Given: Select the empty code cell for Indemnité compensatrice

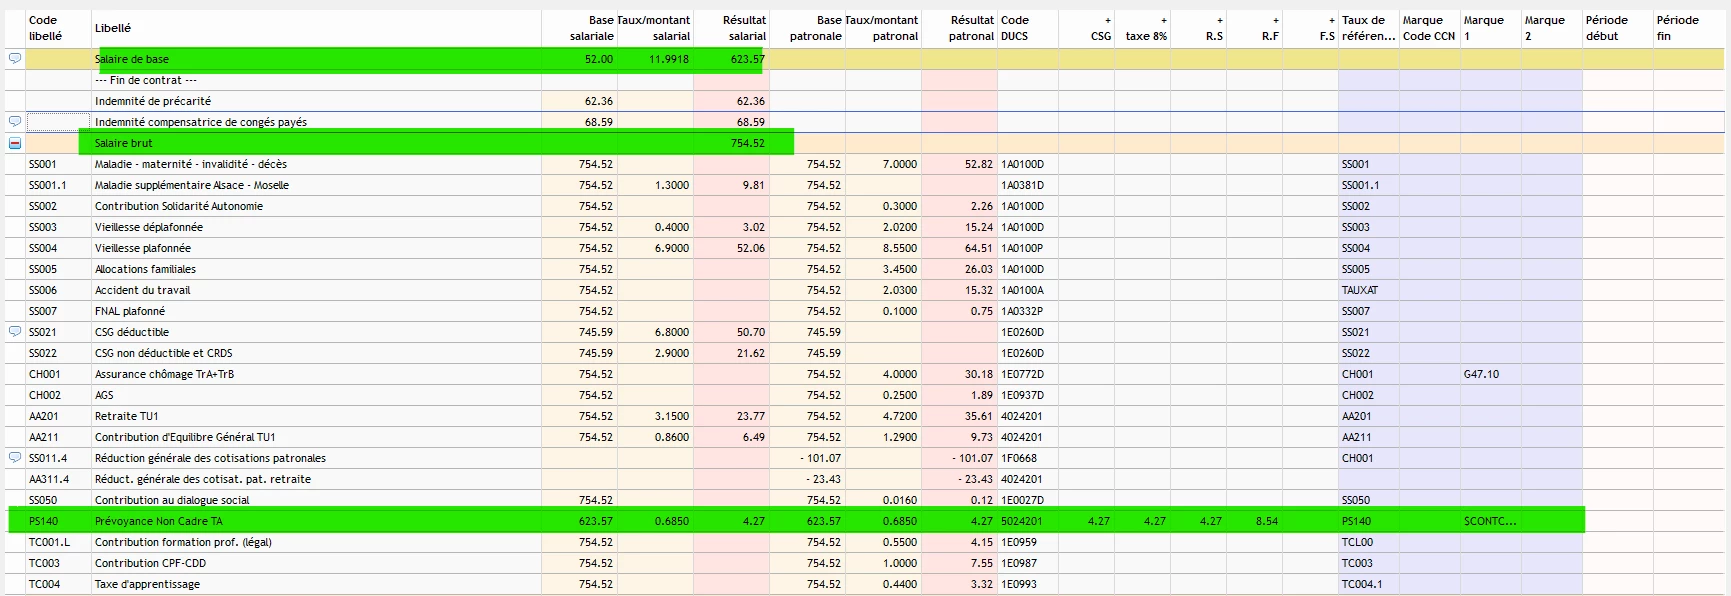Looking at the screenshot, I should [x=58, y=122].
